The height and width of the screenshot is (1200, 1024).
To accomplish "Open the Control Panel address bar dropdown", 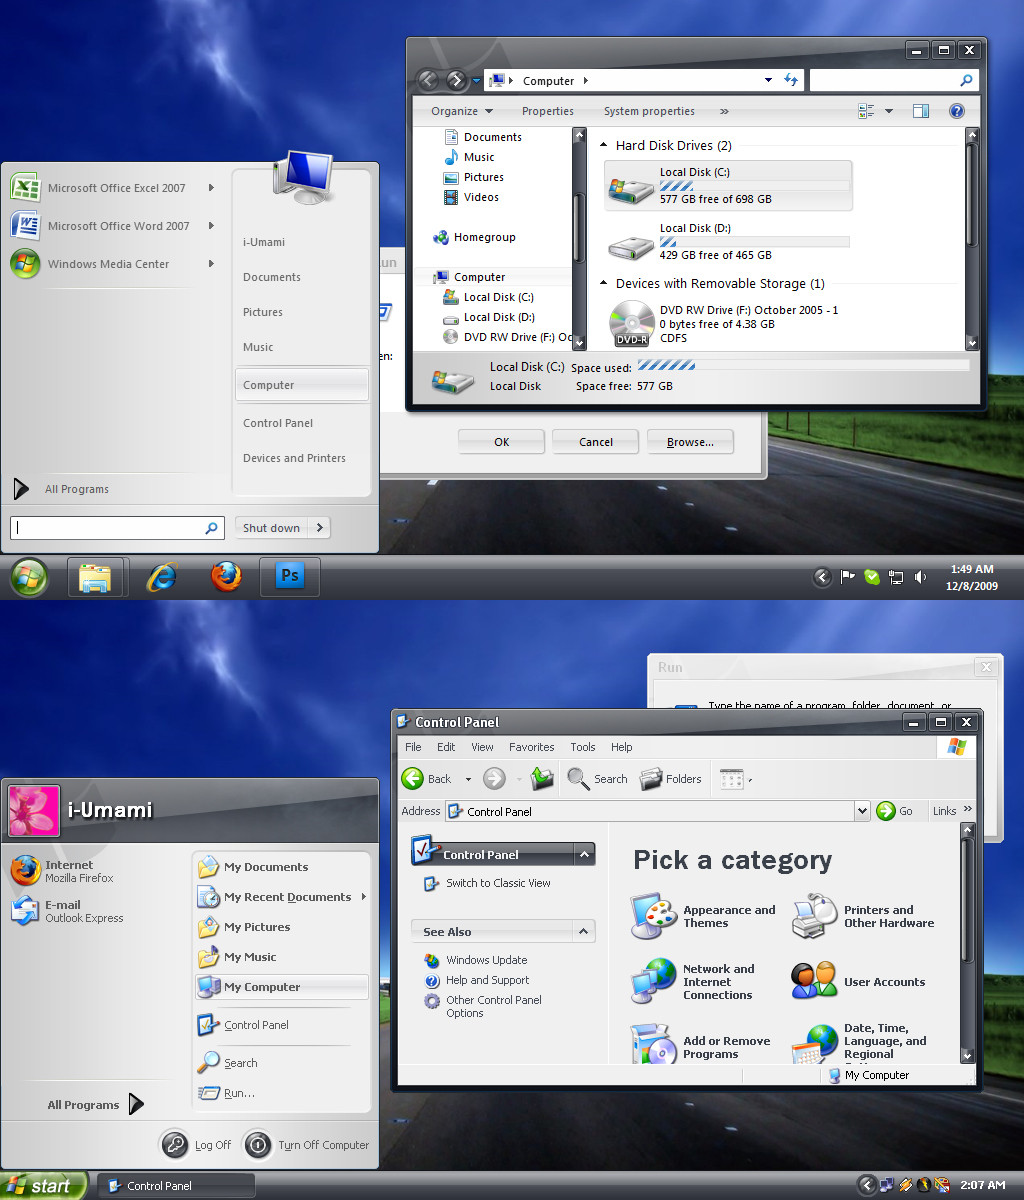I will 863,811.
